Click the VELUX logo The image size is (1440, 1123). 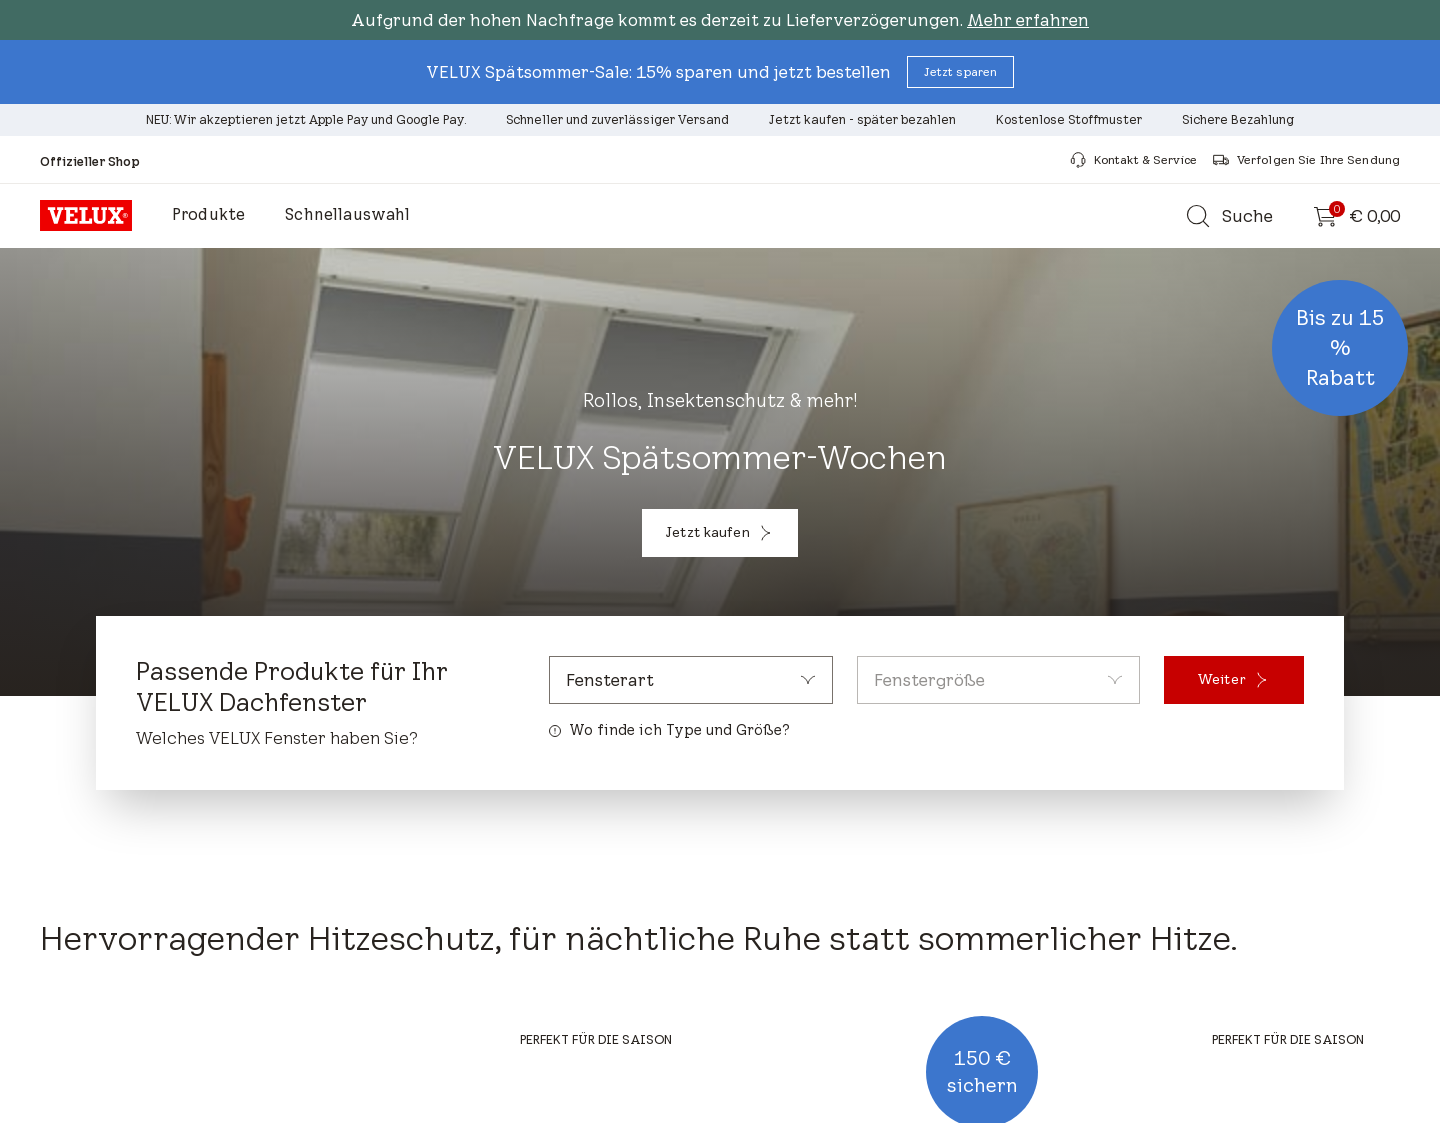tap(86, 215)
